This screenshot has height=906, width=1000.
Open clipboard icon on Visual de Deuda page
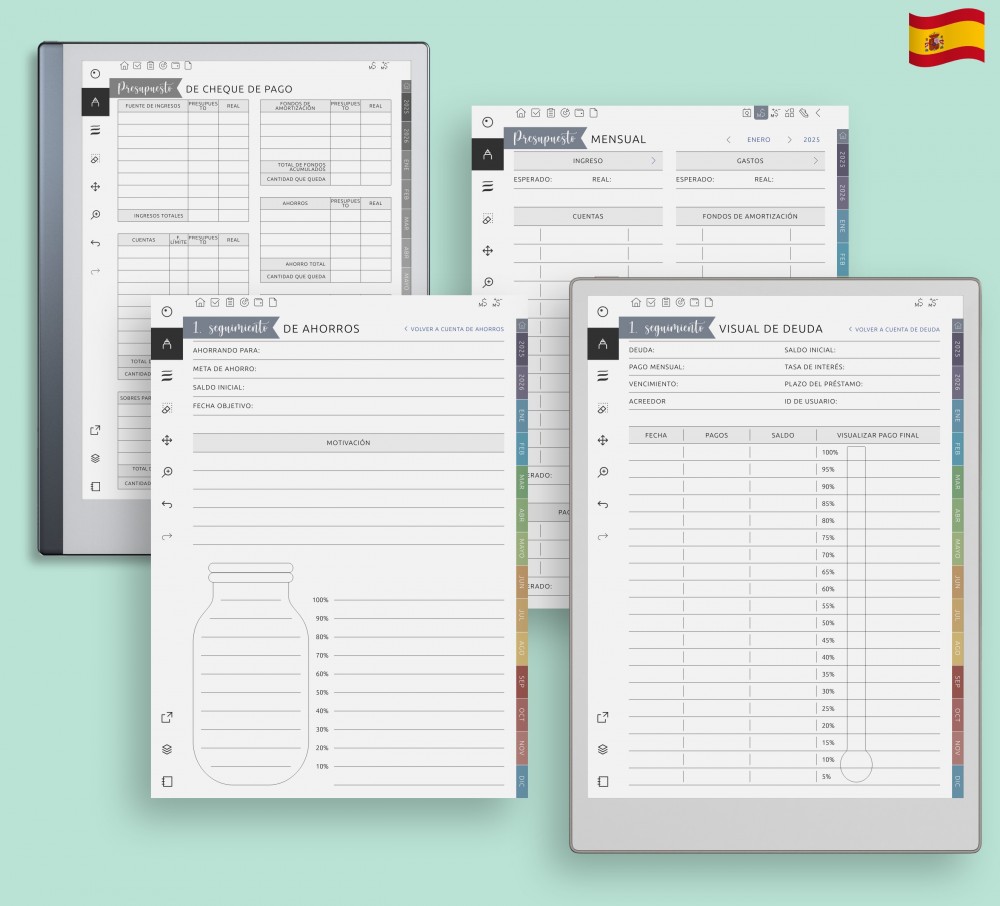pos(665,302)
